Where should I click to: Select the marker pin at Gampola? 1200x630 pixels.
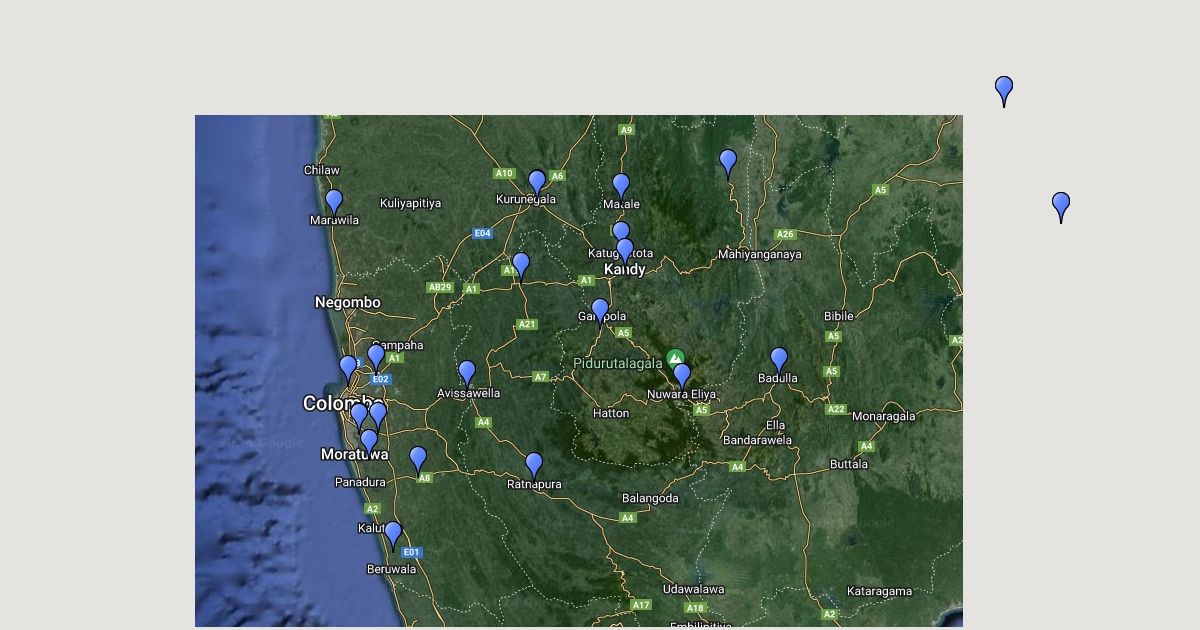[600, 311]
